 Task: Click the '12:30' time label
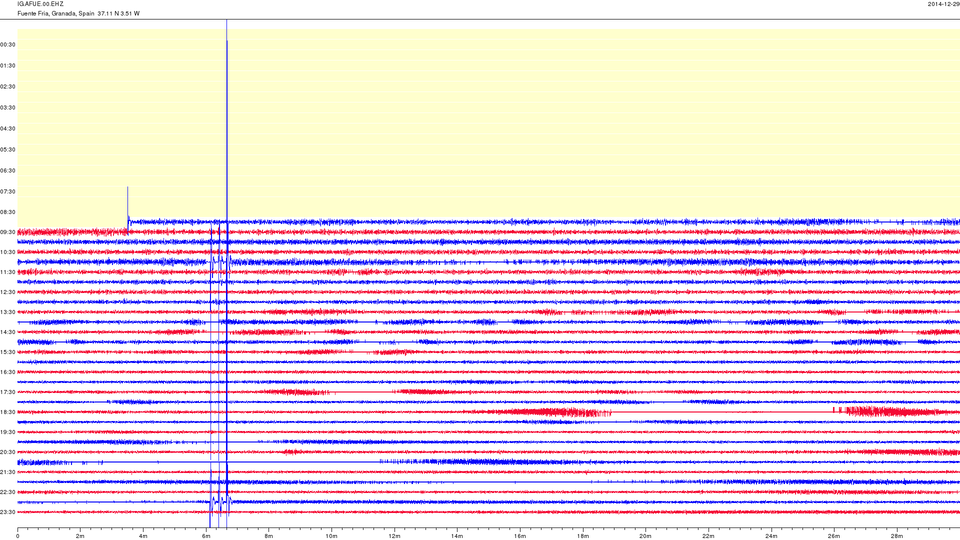tap(8, 292)
